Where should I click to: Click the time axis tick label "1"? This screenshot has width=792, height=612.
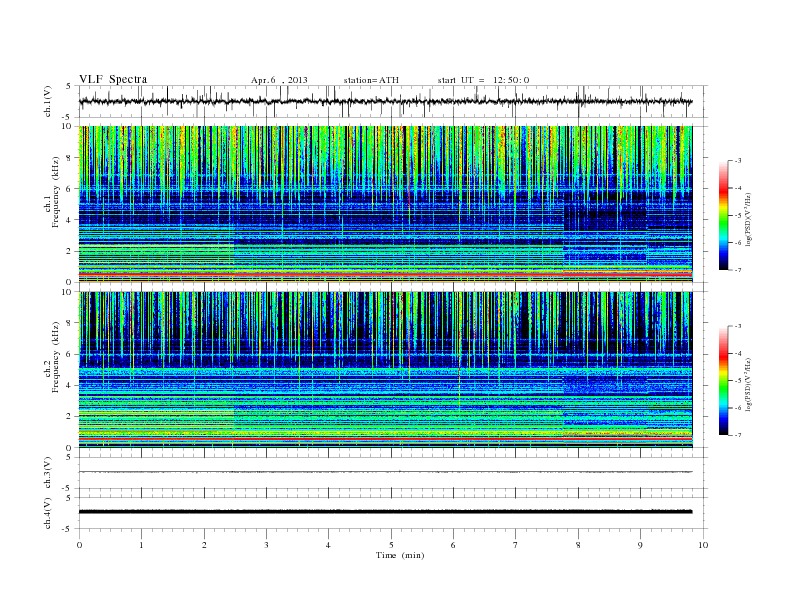click(141, 545)
